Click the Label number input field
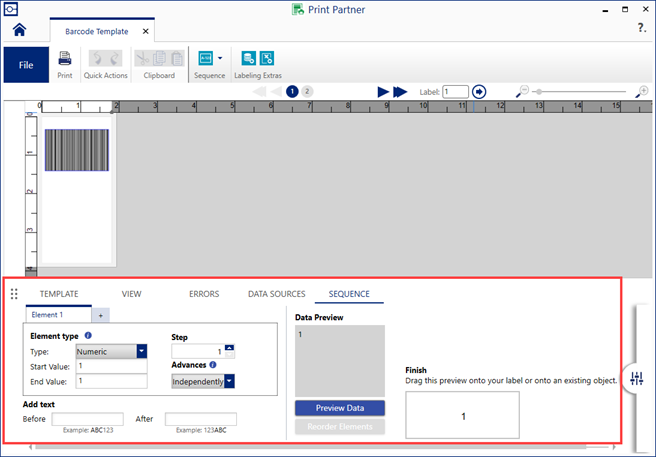Image resolution: width=656 pixels, height=457 pixels. click(455, 92)
